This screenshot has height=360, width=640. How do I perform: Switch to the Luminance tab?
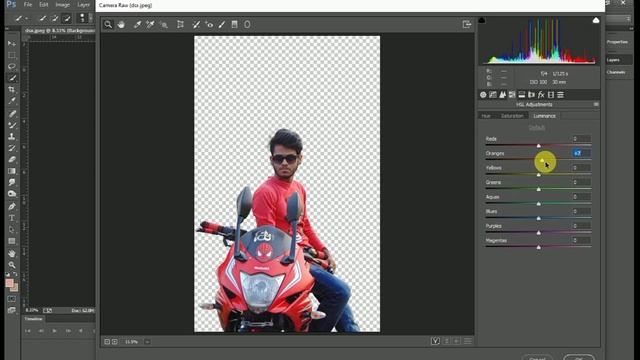coord(544,116)
